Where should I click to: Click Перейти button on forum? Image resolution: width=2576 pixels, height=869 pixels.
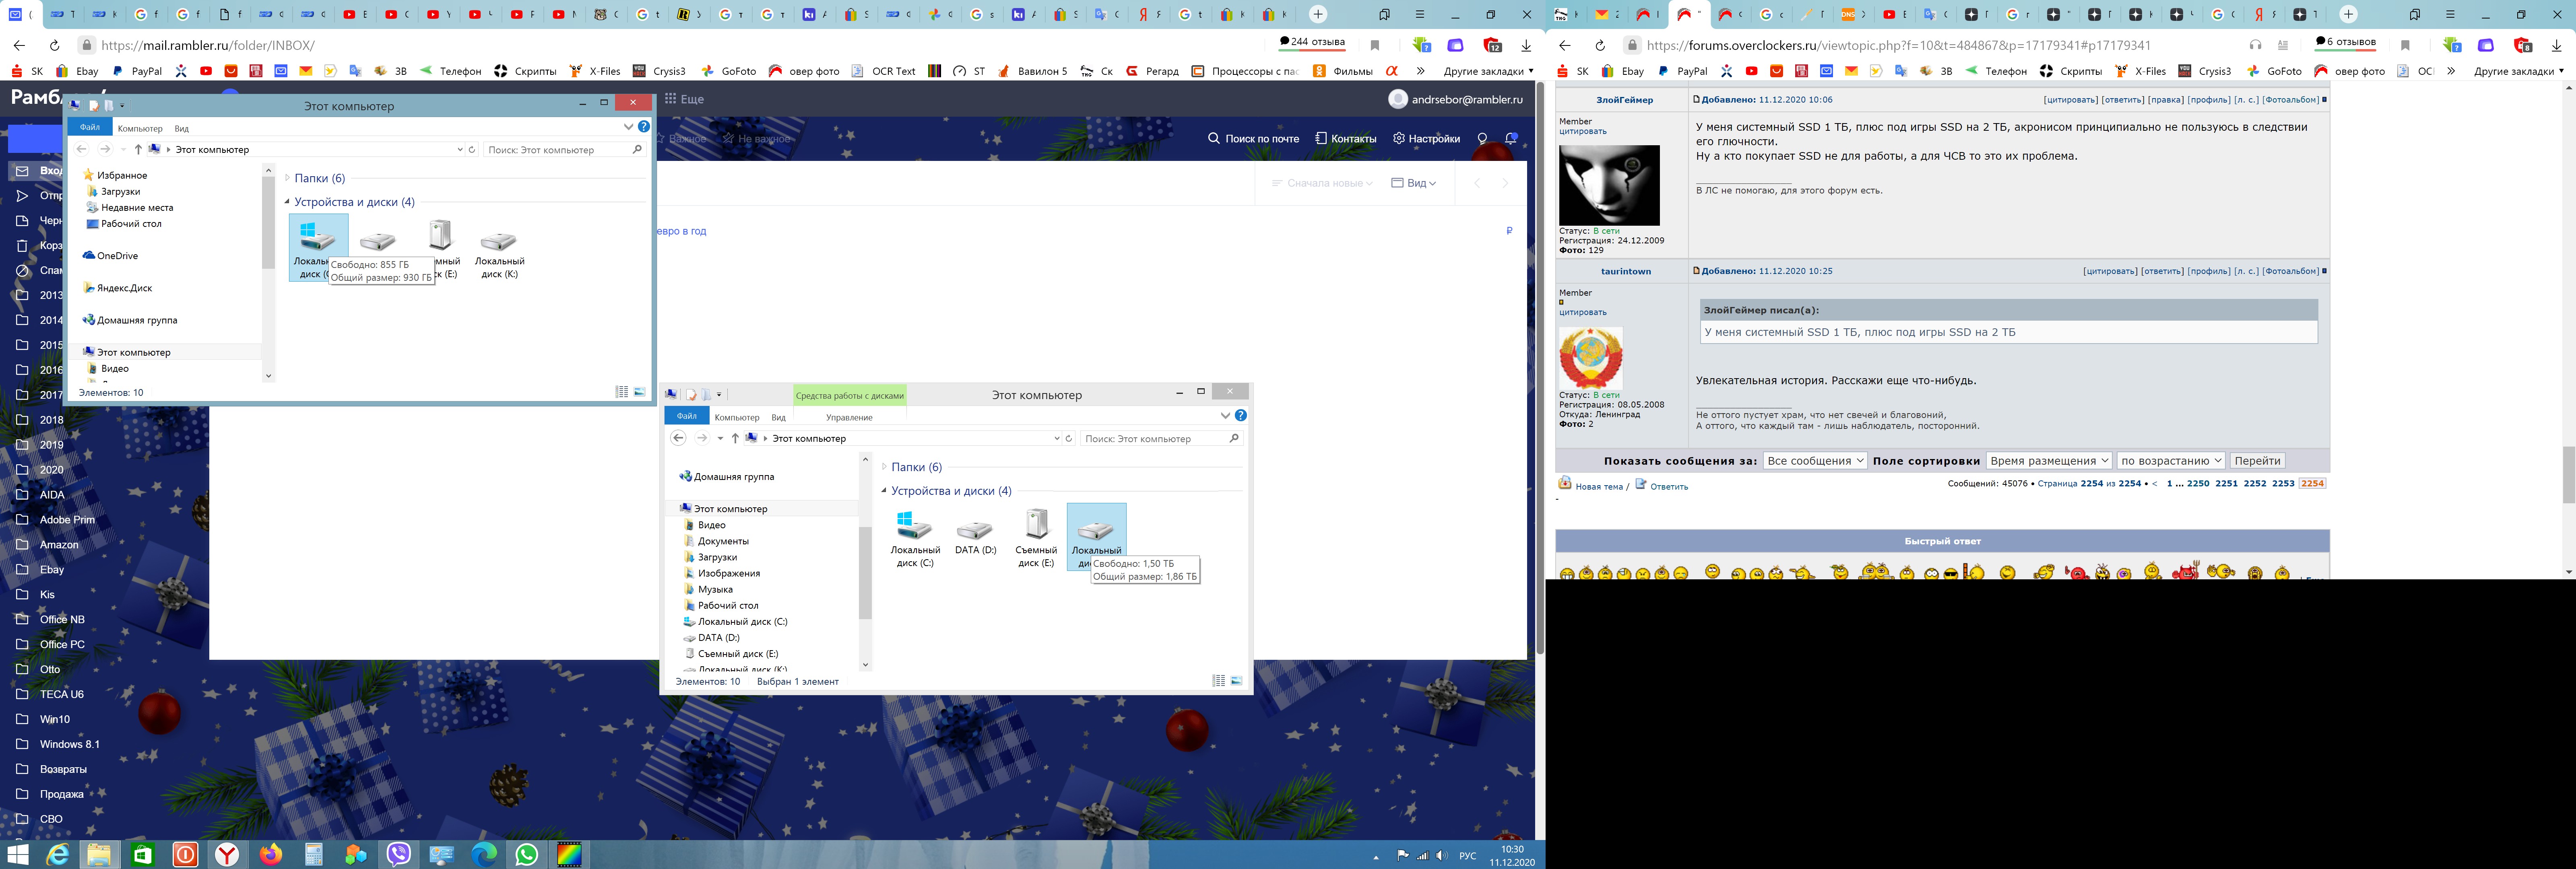2256,461
